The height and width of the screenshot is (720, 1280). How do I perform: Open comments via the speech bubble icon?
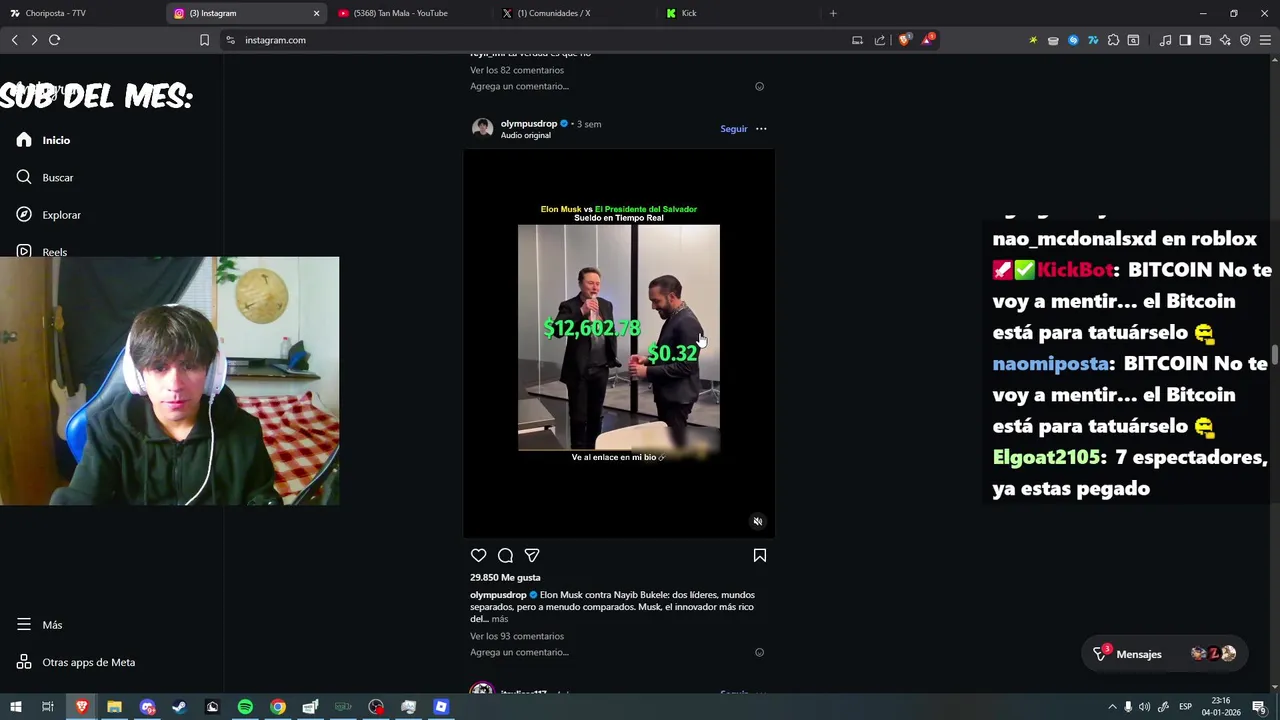pyautogui.click(x=505, y=555)
